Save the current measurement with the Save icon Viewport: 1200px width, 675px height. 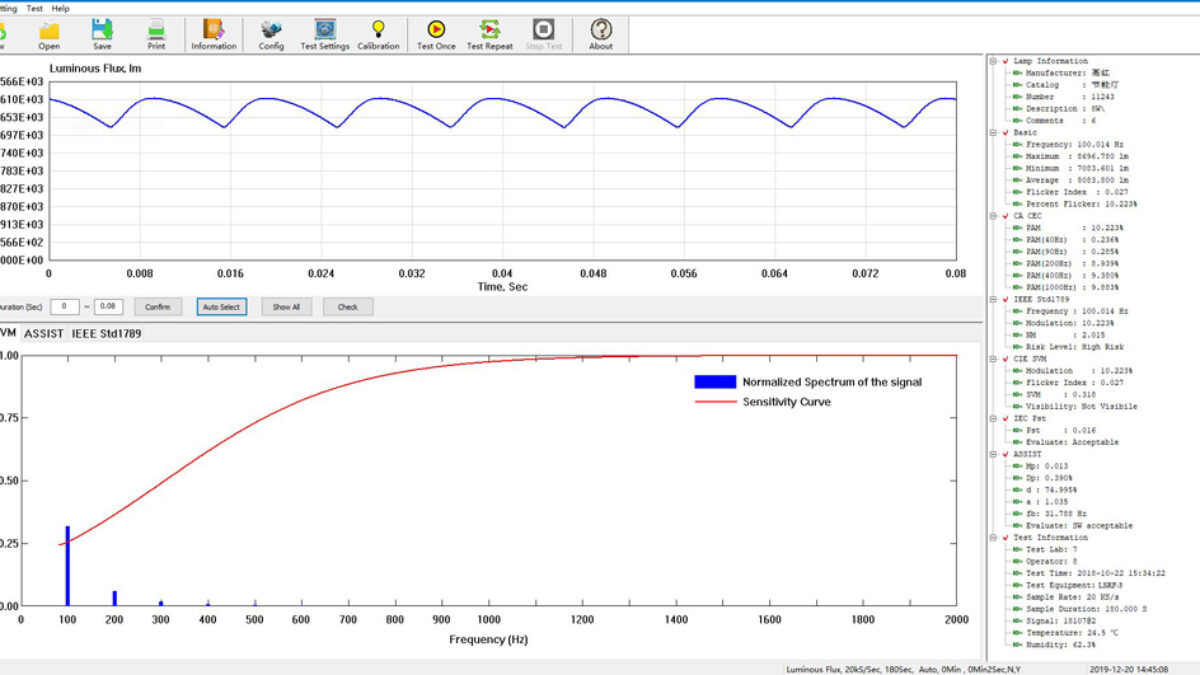pos(102,34)
